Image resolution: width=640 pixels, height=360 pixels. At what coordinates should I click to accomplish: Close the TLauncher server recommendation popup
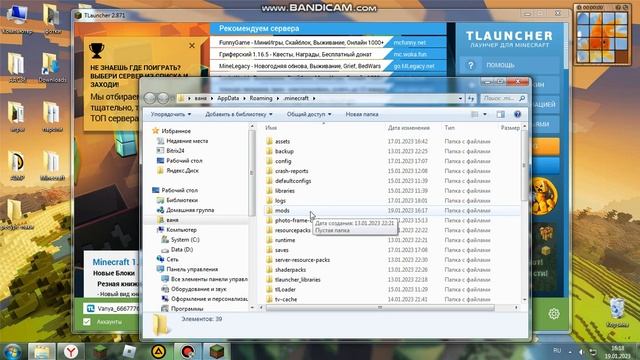tap(192, 46)
